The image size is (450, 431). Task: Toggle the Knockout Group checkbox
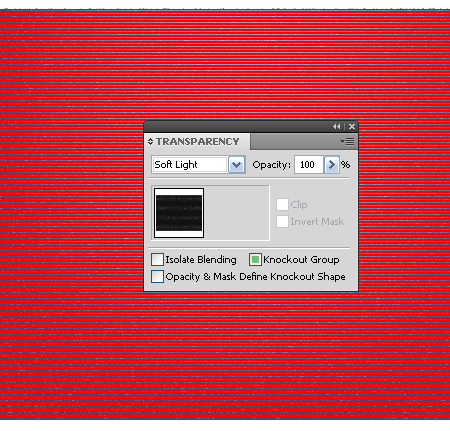(255, 259)
